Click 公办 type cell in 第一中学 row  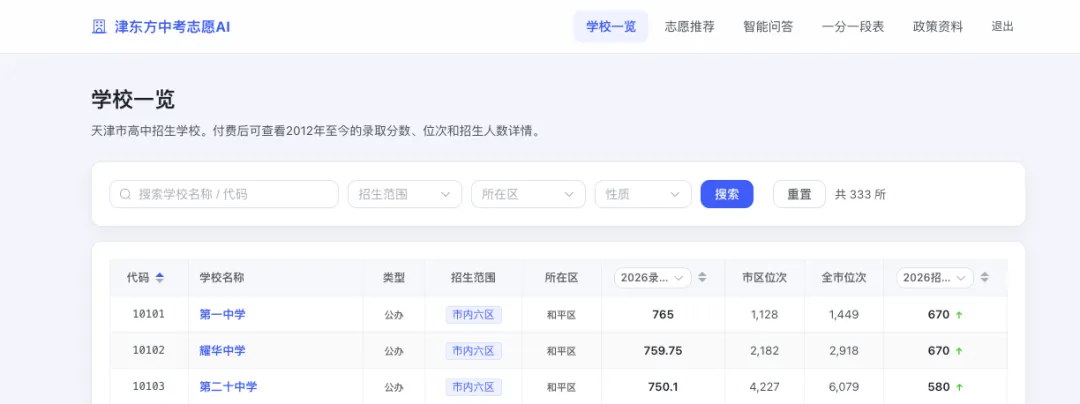(394, 315)
